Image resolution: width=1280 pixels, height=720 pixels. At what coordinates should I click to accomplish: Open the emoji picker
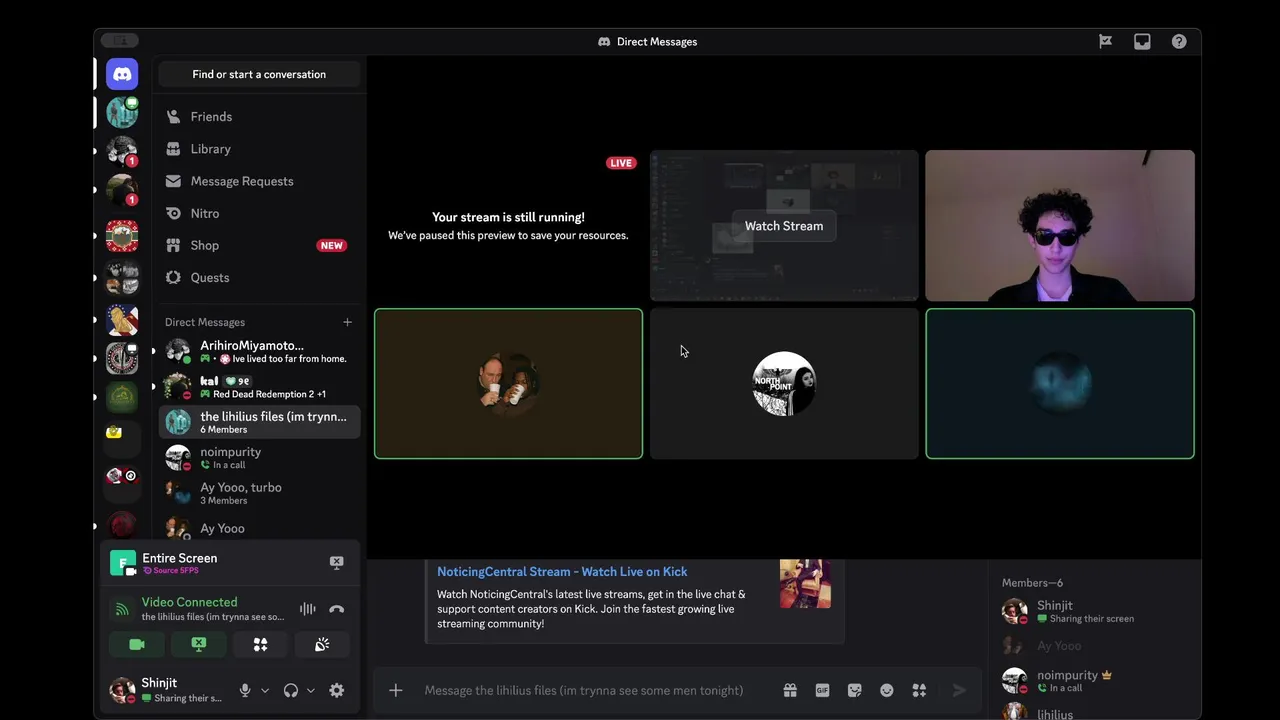886,690
